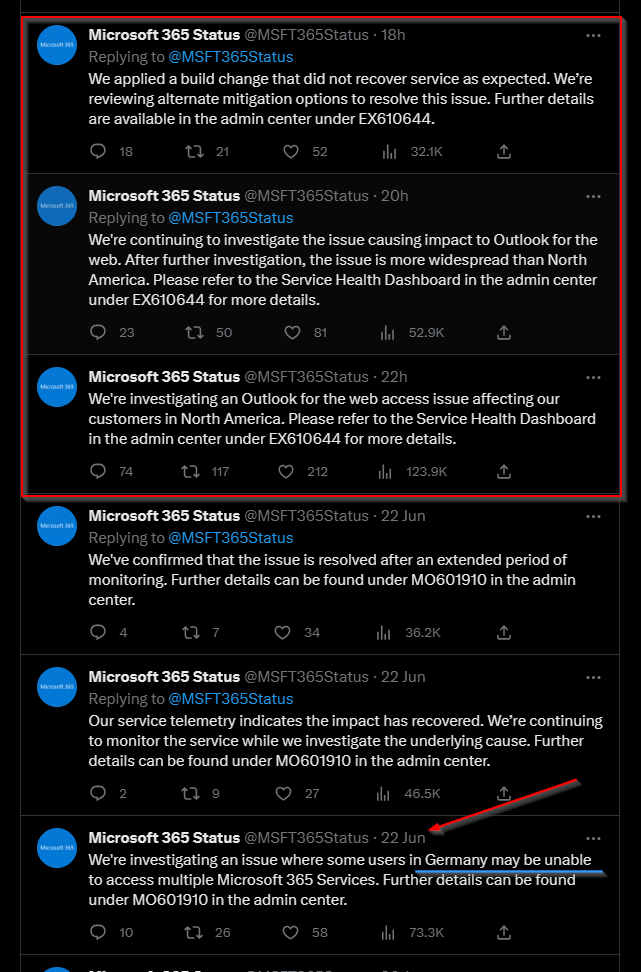This screenshot has height=972, width=641.
Task: Reply to the 18h build change tweet
Action: click(x=98, y=152)
